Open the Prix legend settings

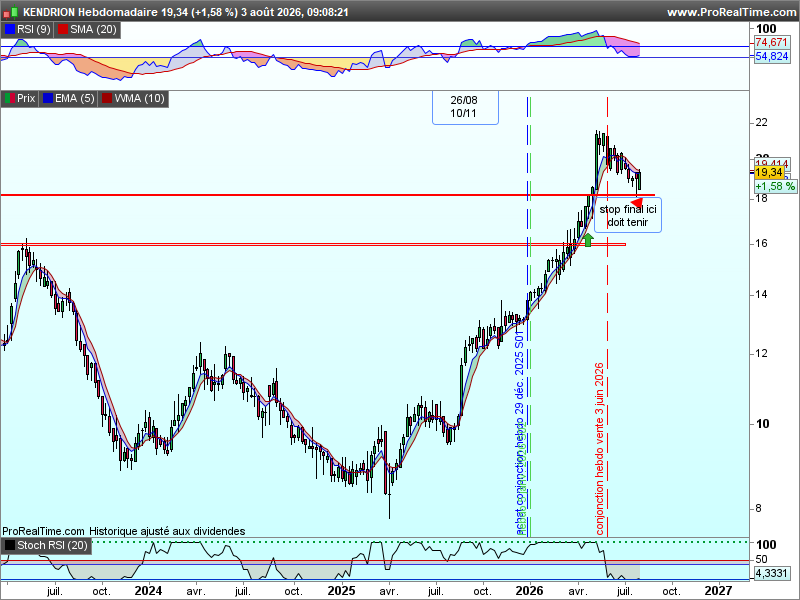click(x=26, y=98)
